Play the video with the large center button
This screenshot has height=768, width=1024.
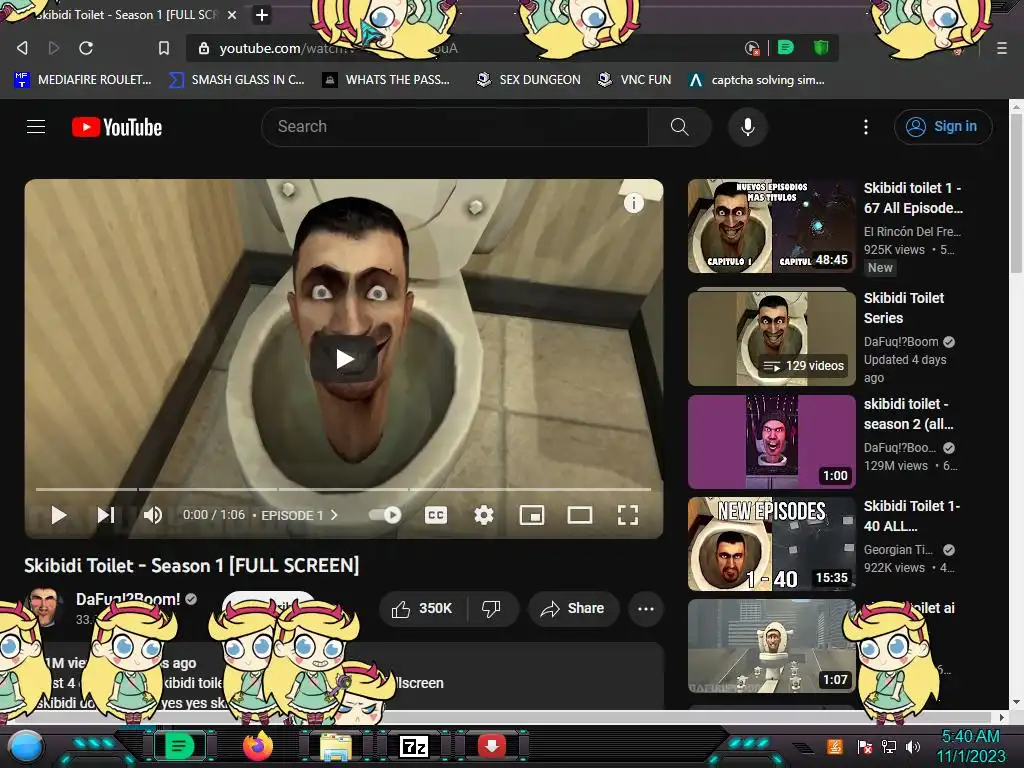[344, 359]
